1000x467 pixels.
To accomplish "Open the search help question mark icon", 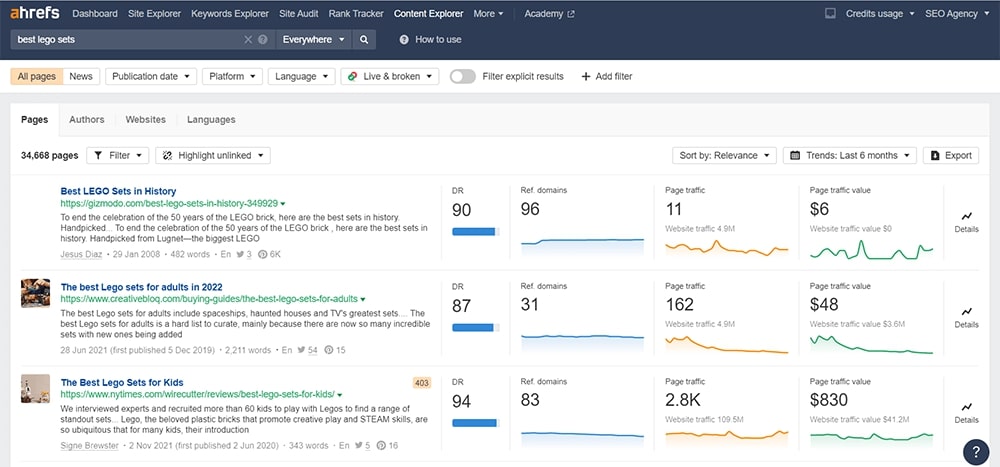I will pyautogui.click(x=263, y=40).
